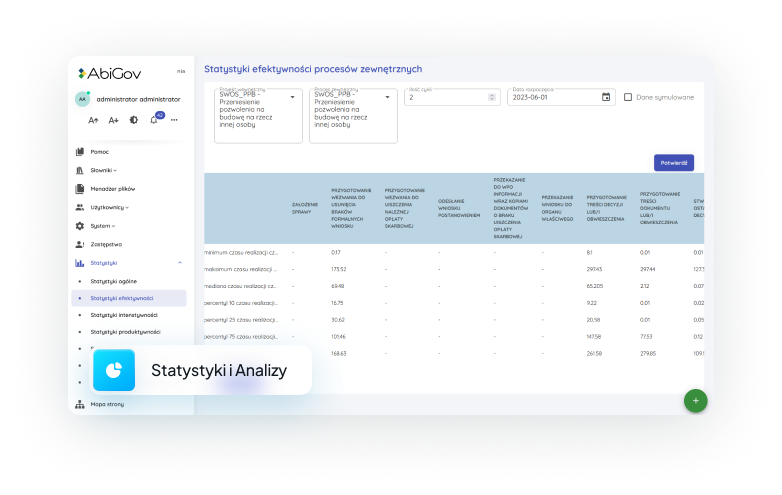Open Statystyki ogólne in the sidebar
The width and height of the screenshot is (782, 495).
(113, 281)
